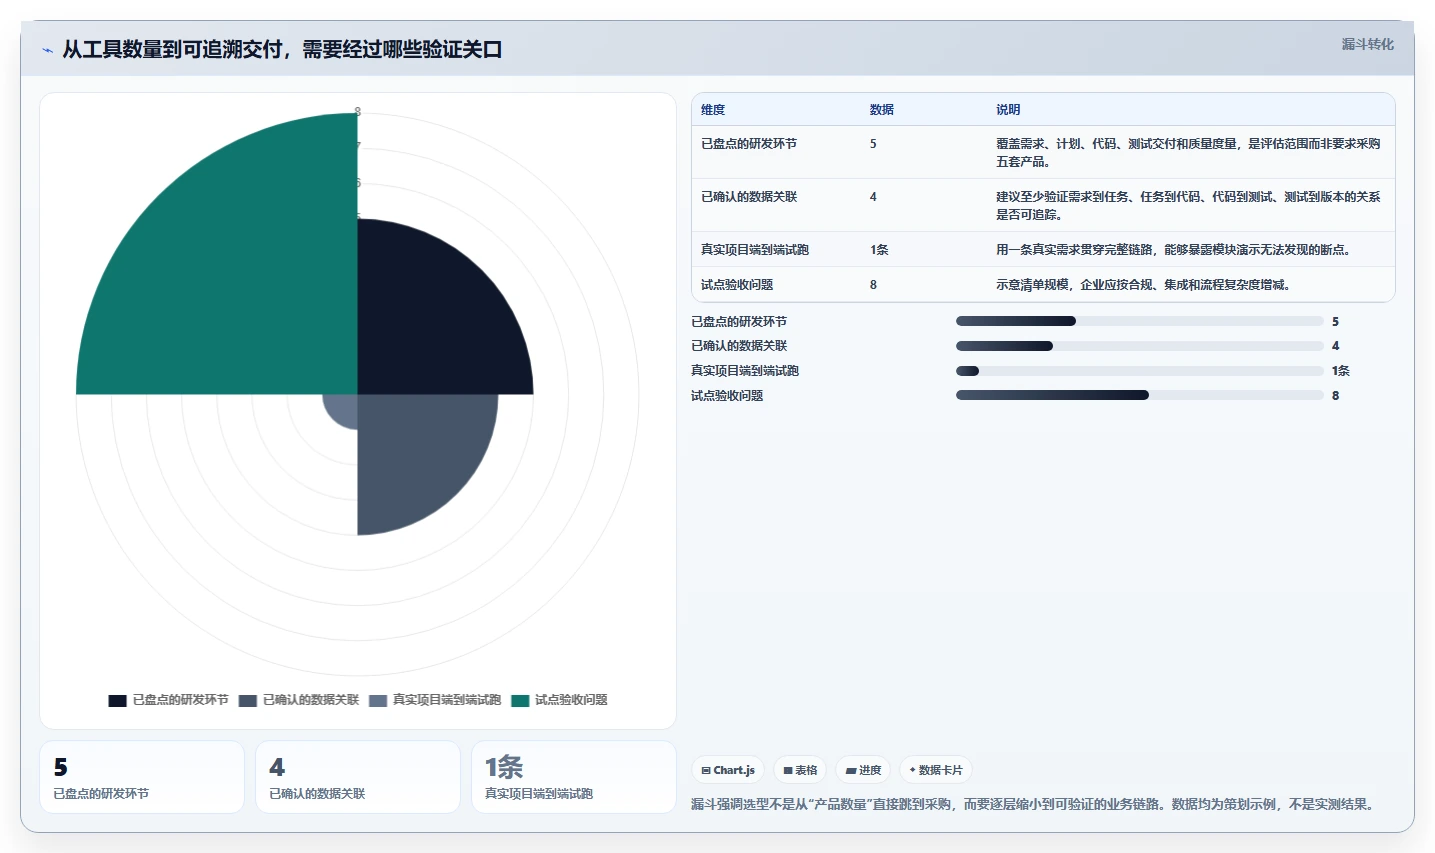
Task: Click the 真实项目端到端试跑 progress bar
Action: (x=1140, y=371)
